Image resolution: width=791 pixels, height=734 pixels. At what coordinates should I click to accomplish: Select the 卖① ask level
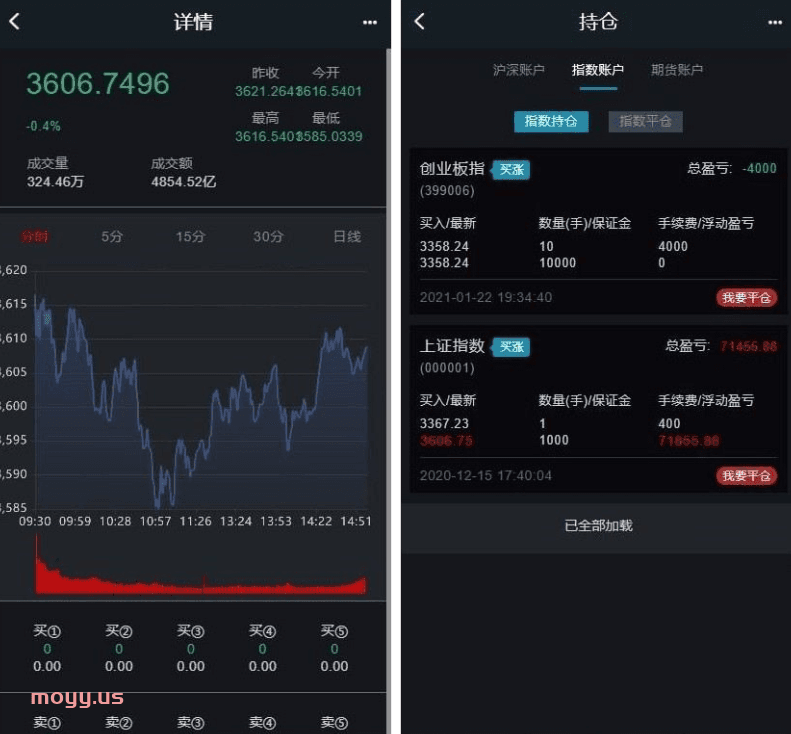pos(47,722)
